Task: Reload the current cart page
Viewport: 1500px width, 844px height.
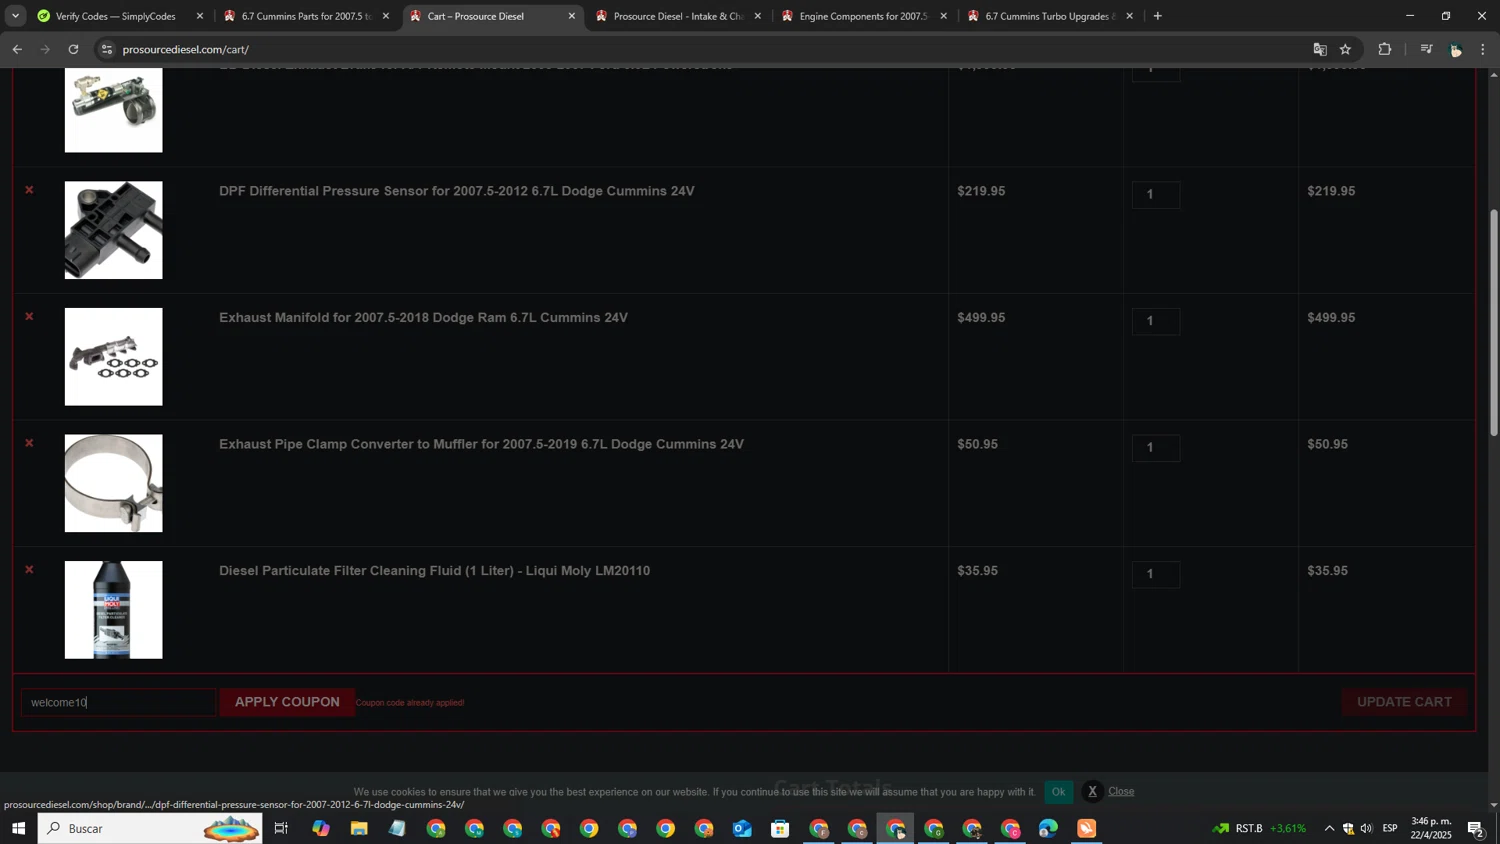Action: (73, 49)
